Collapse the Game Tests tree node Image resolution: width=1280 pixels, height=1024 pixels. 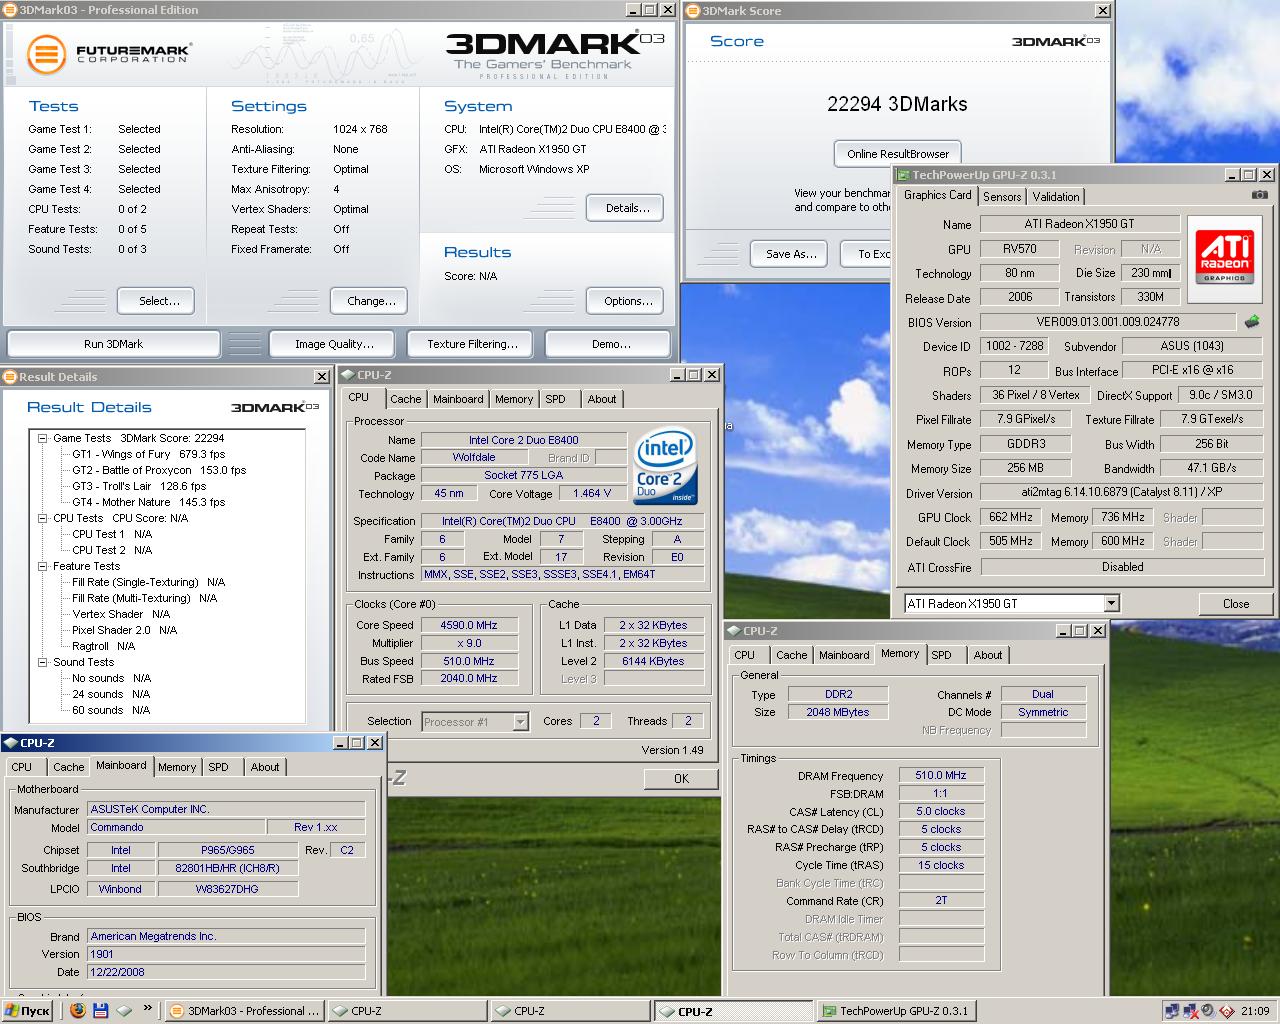click(43, 438)
